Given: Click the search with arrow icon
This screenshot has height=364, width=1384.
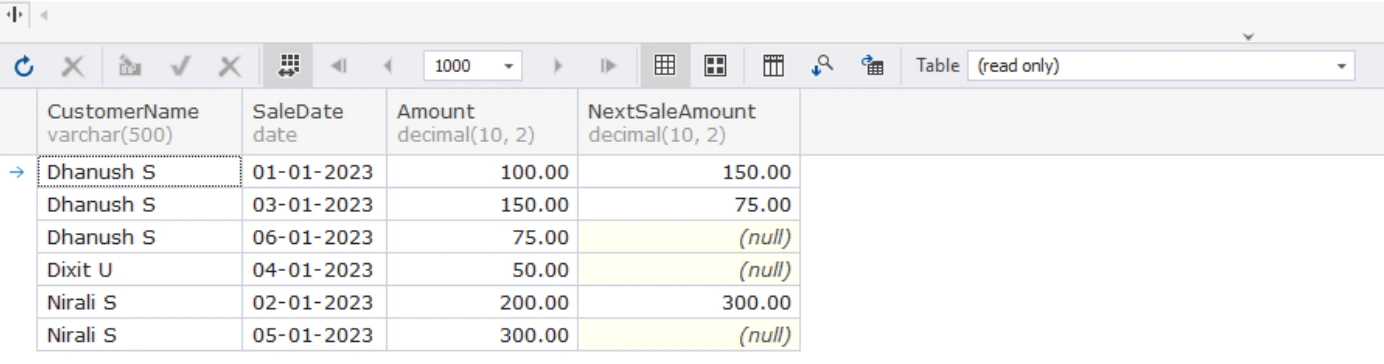Looking at the screenshot, I should (822, 66).
